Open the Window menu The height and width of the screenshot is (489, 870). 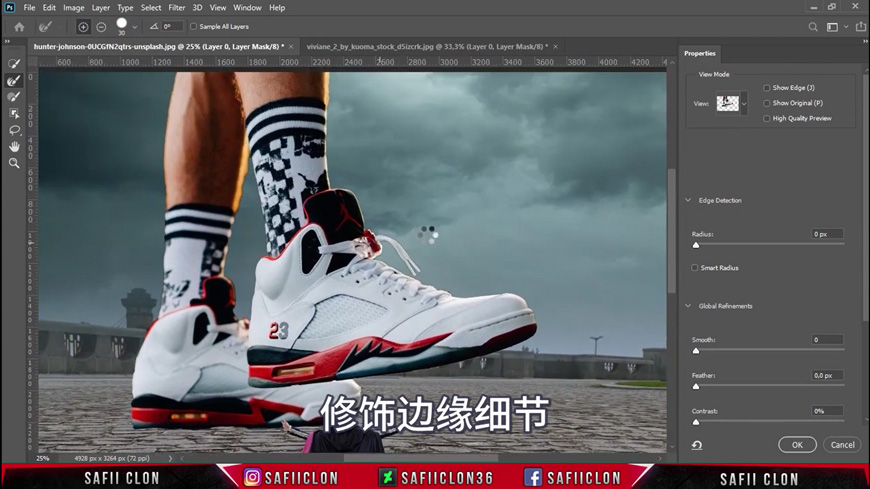pyautogui.click(x=247, y=8)
